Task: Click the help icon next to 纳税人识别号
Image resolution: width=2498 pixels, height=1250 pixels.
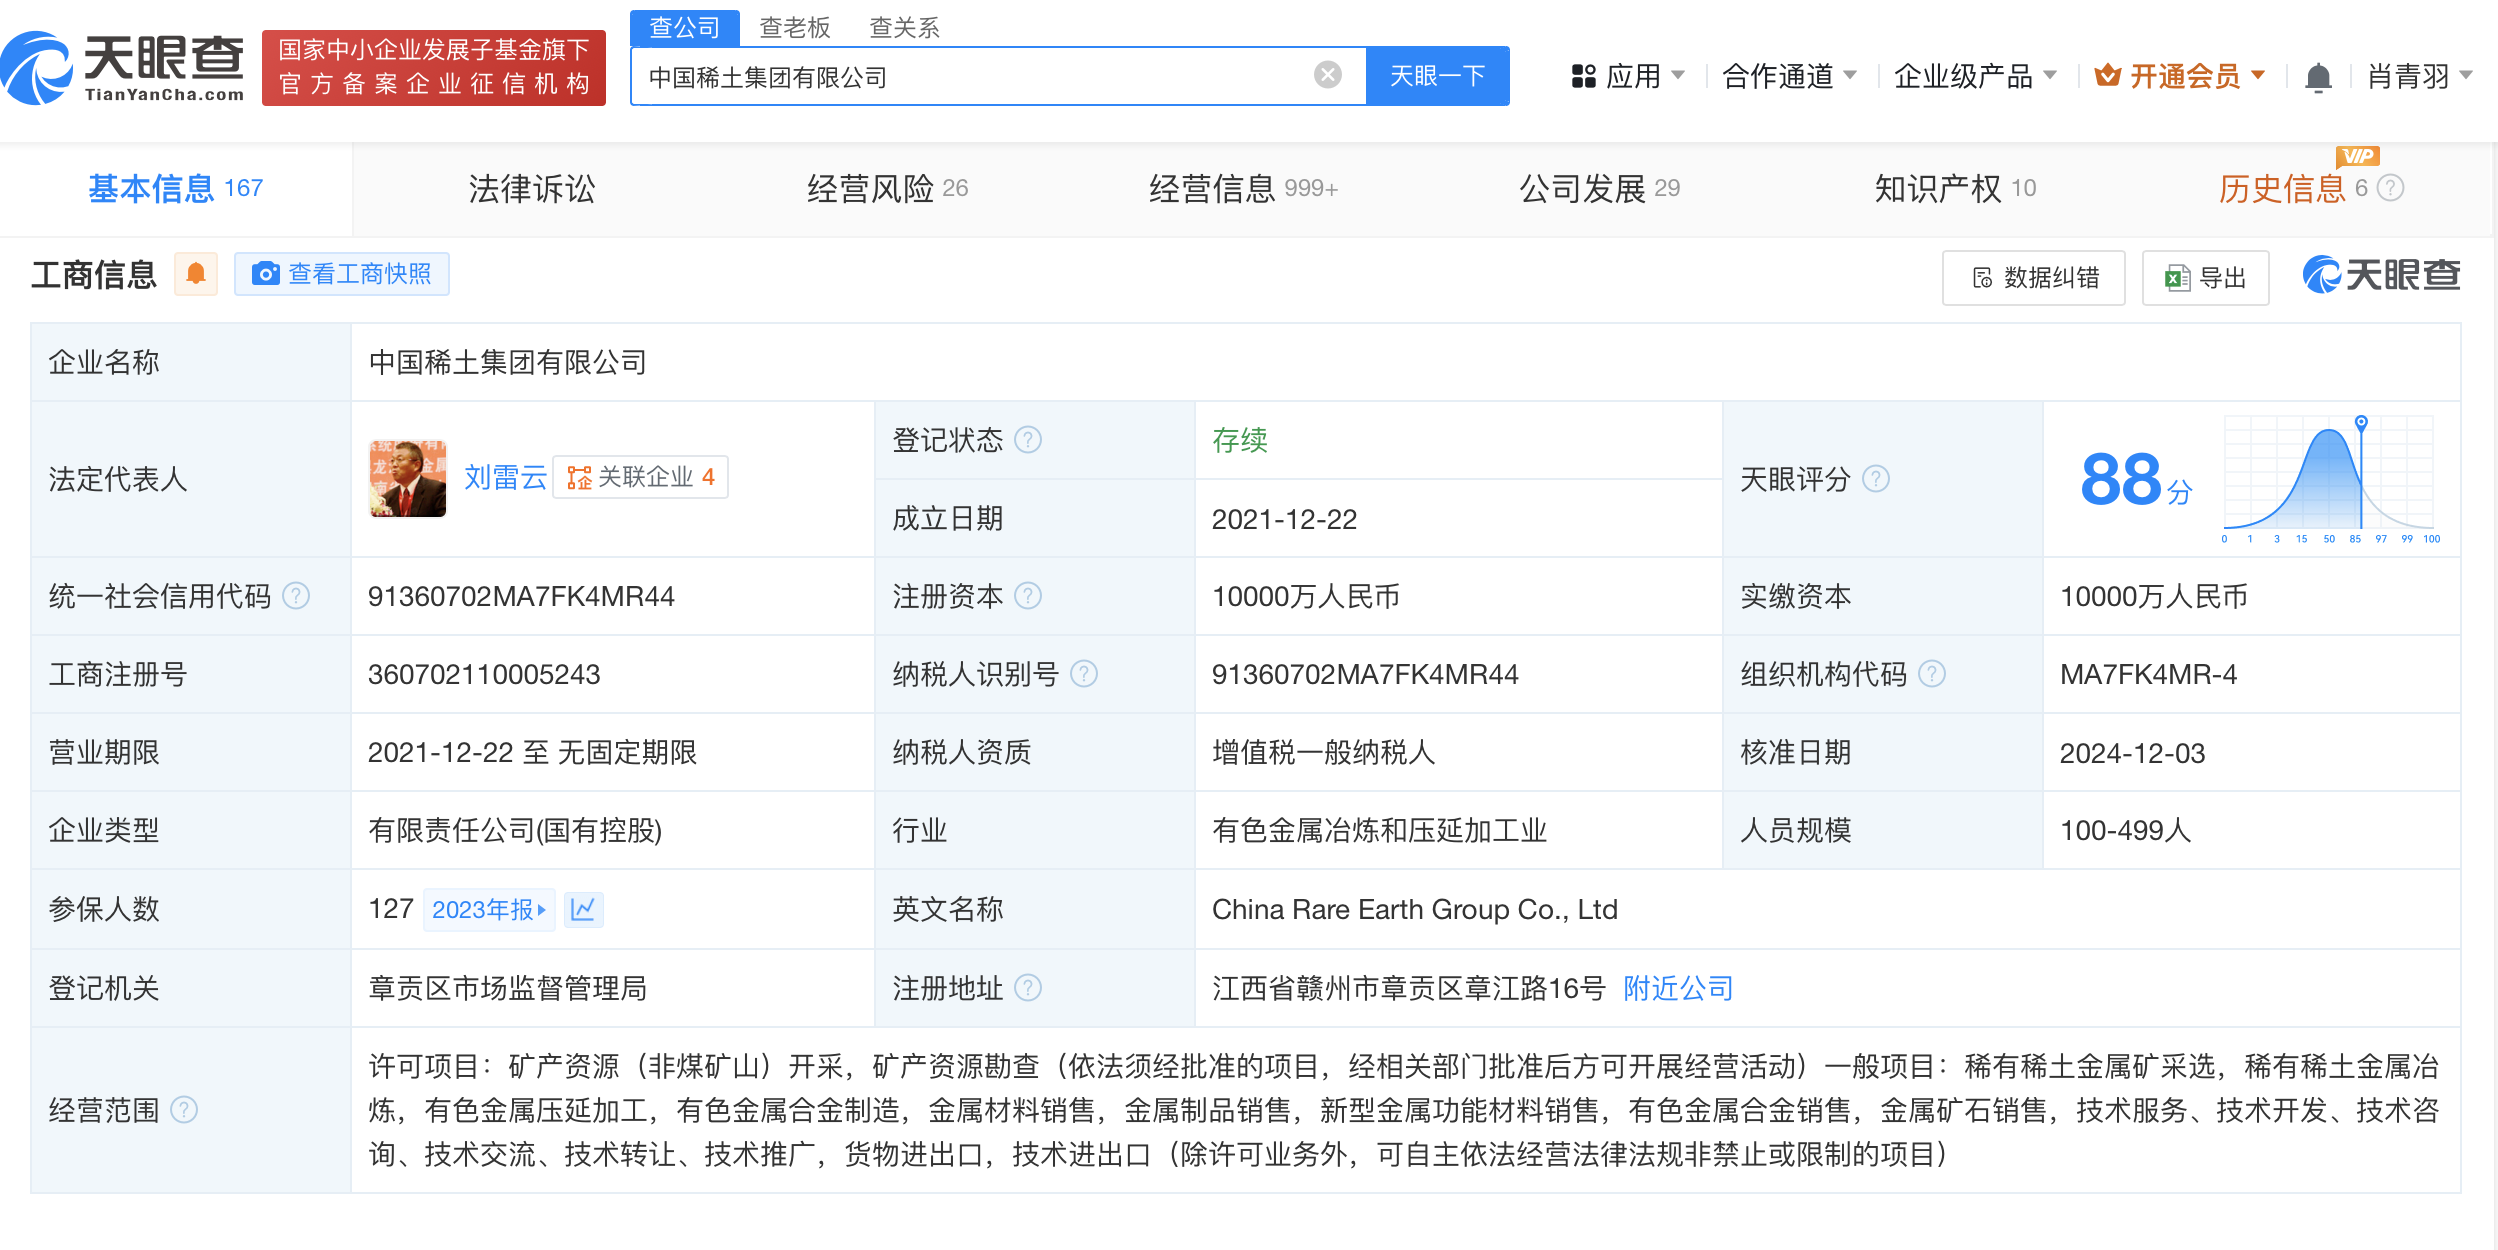Action: point(1084,674)
